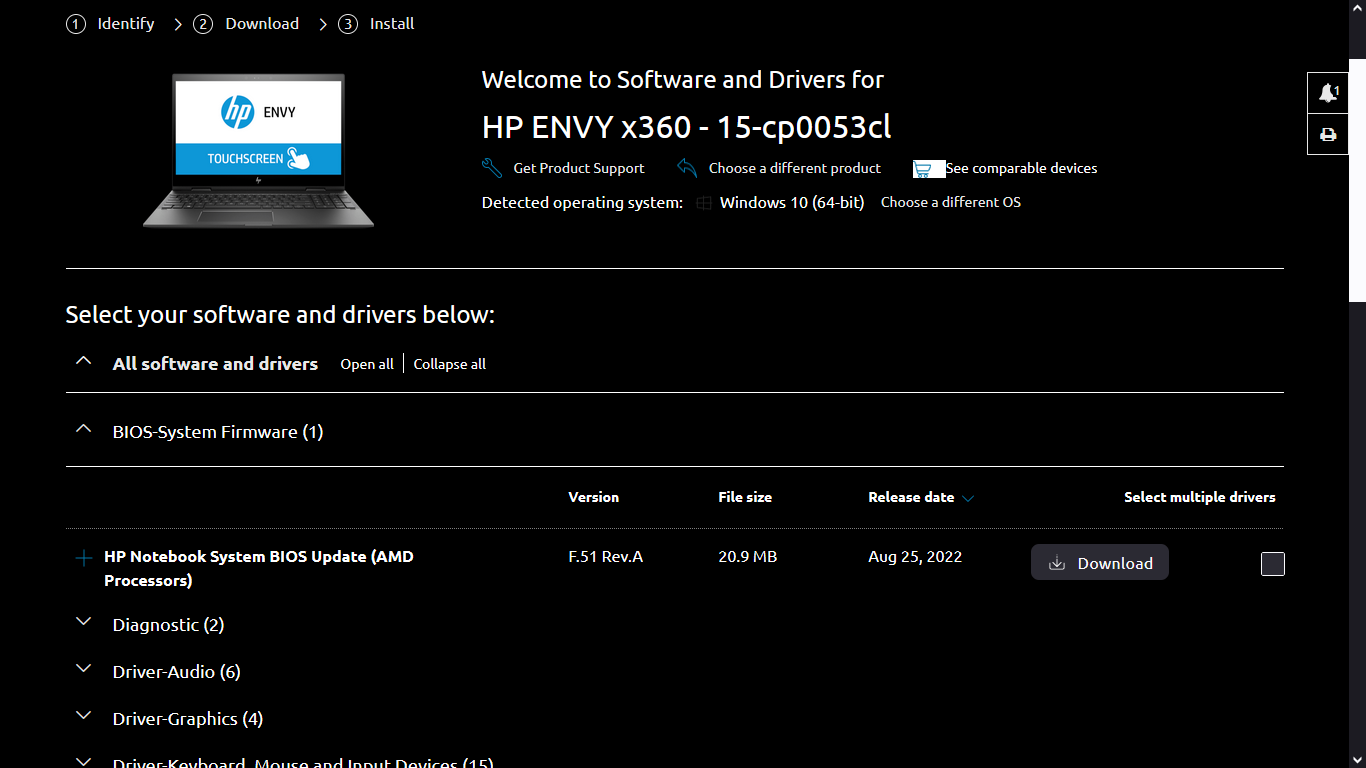Screen dimensions: 1366x768
Task: Toggle the Release date sort arrow
Action: (x=966, y=497)
